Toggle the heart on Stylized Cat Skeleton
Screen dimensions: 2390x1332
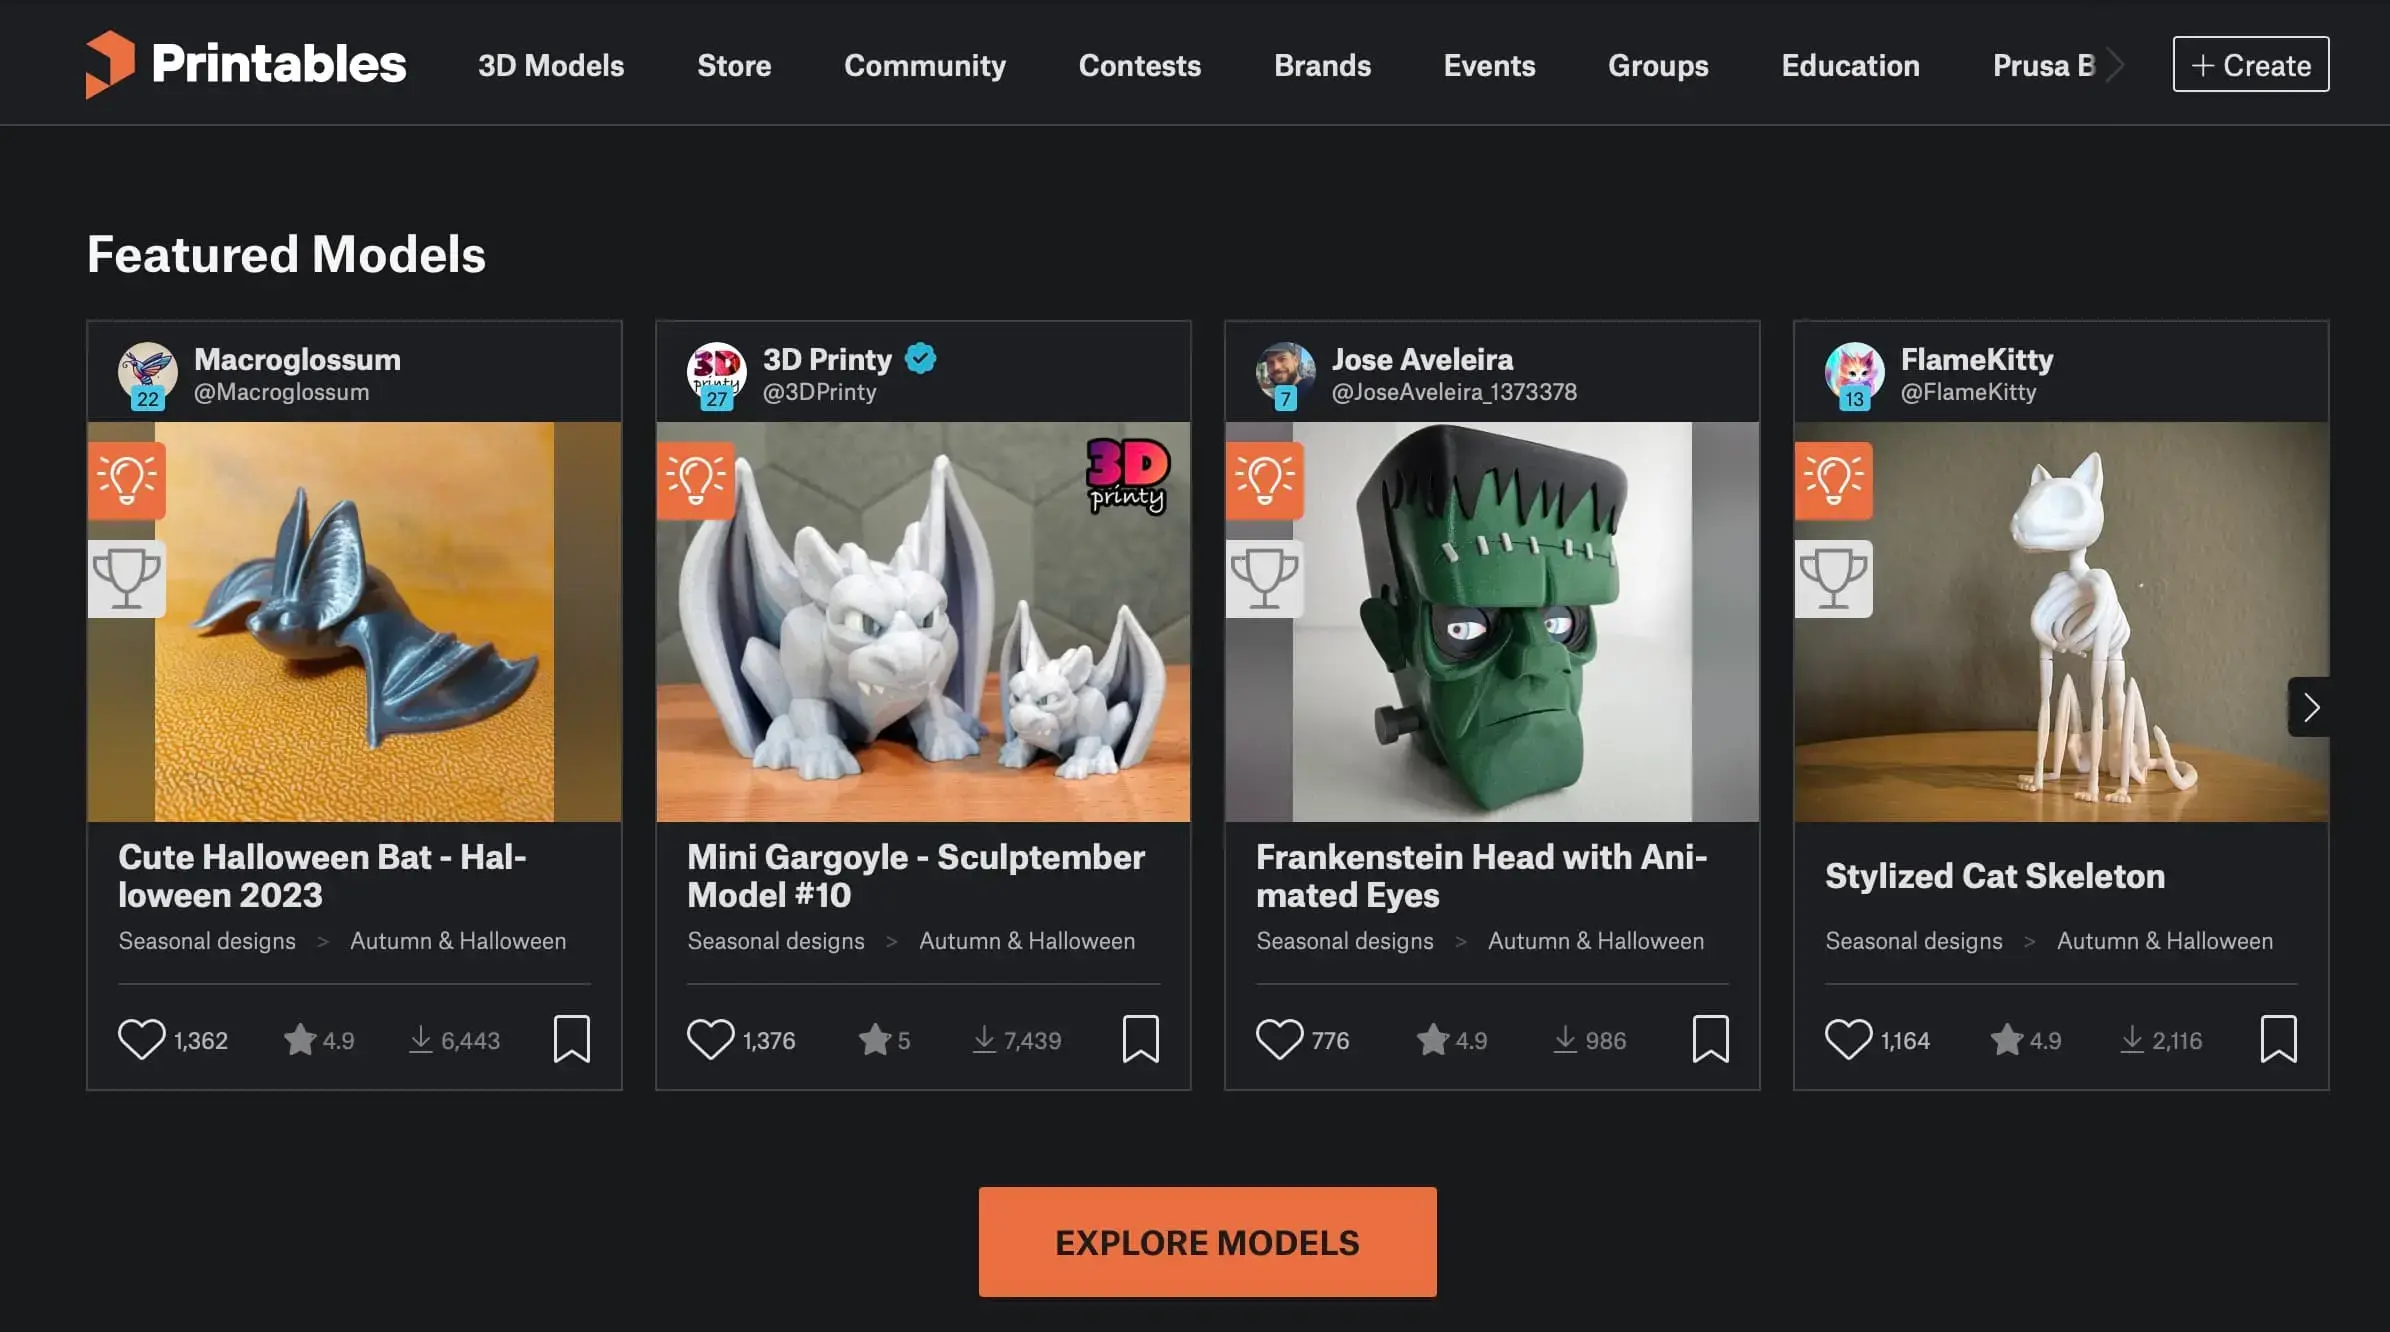point(1848,1039)
